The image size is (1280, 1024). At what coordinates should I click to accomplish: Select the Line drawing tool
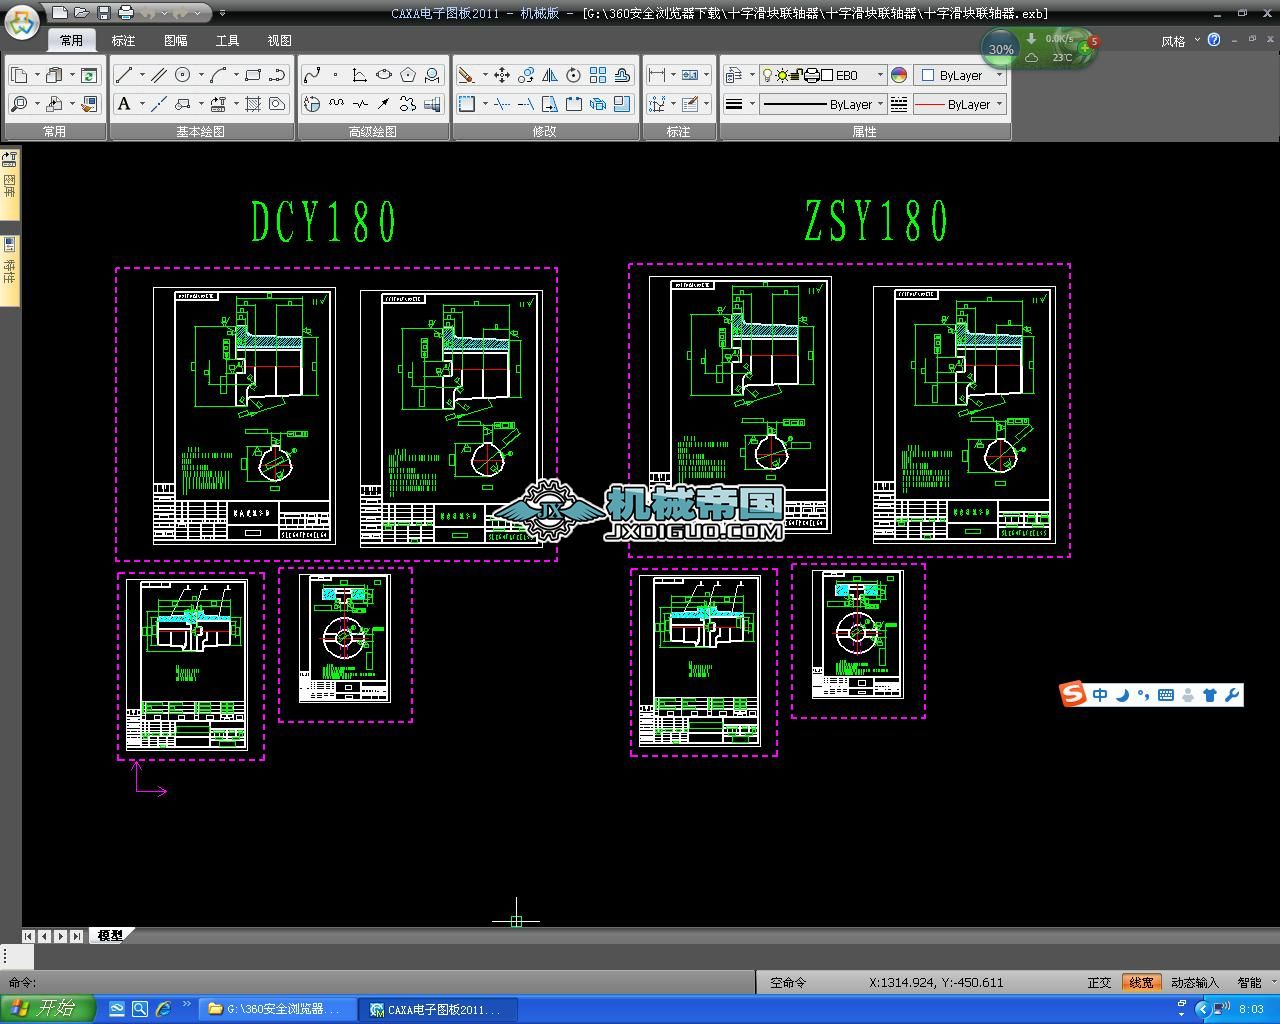[x=124, y=75]
